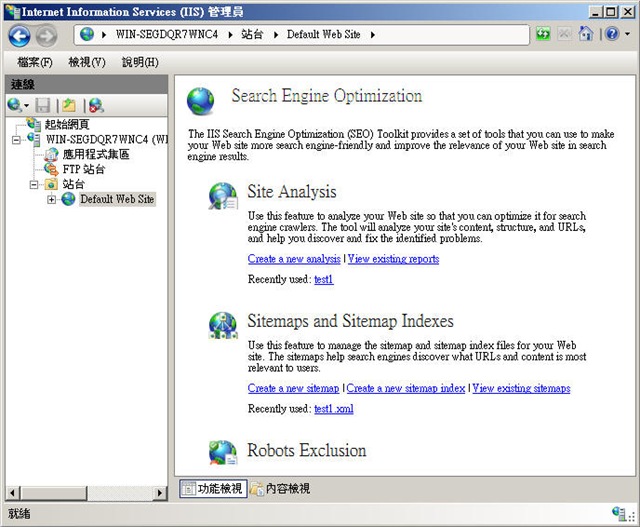640x527 pixels.
Task: Click View existing sitemaps link
Action: [x=521, y=388]
